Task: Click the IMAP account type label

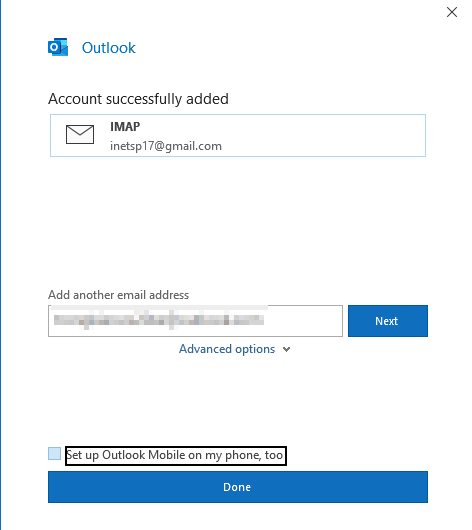Action: click(125, 127)
